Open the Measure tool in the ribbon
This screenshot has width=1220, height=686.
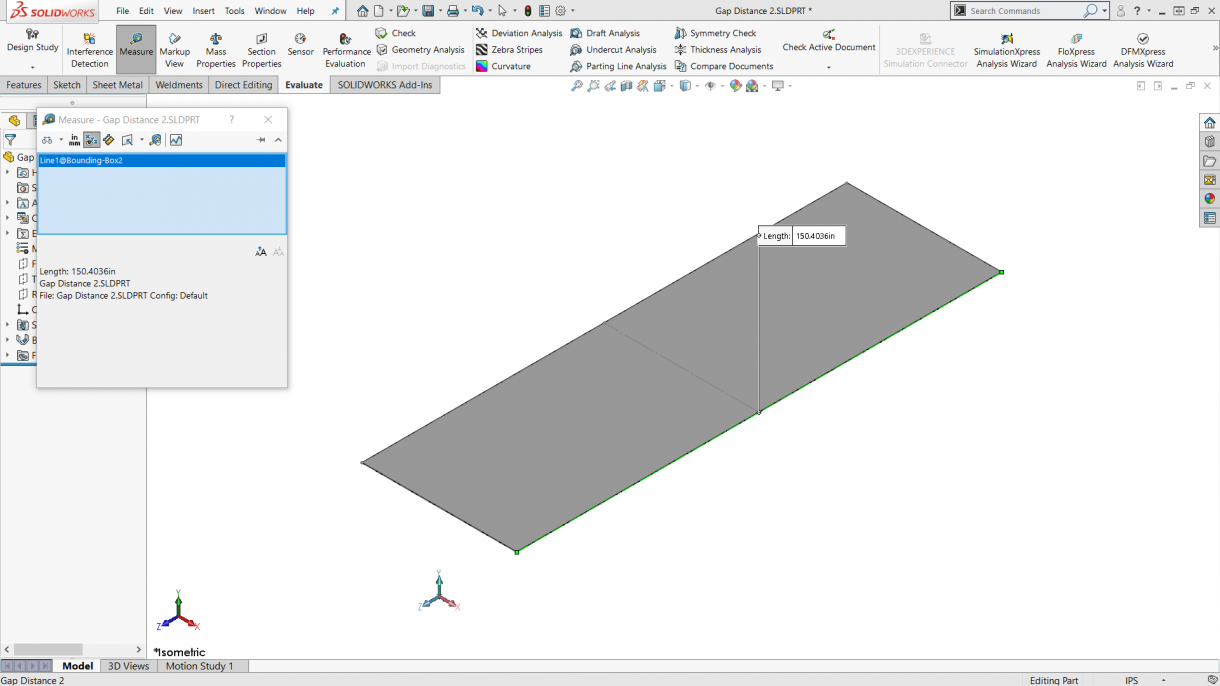(136, 50)
